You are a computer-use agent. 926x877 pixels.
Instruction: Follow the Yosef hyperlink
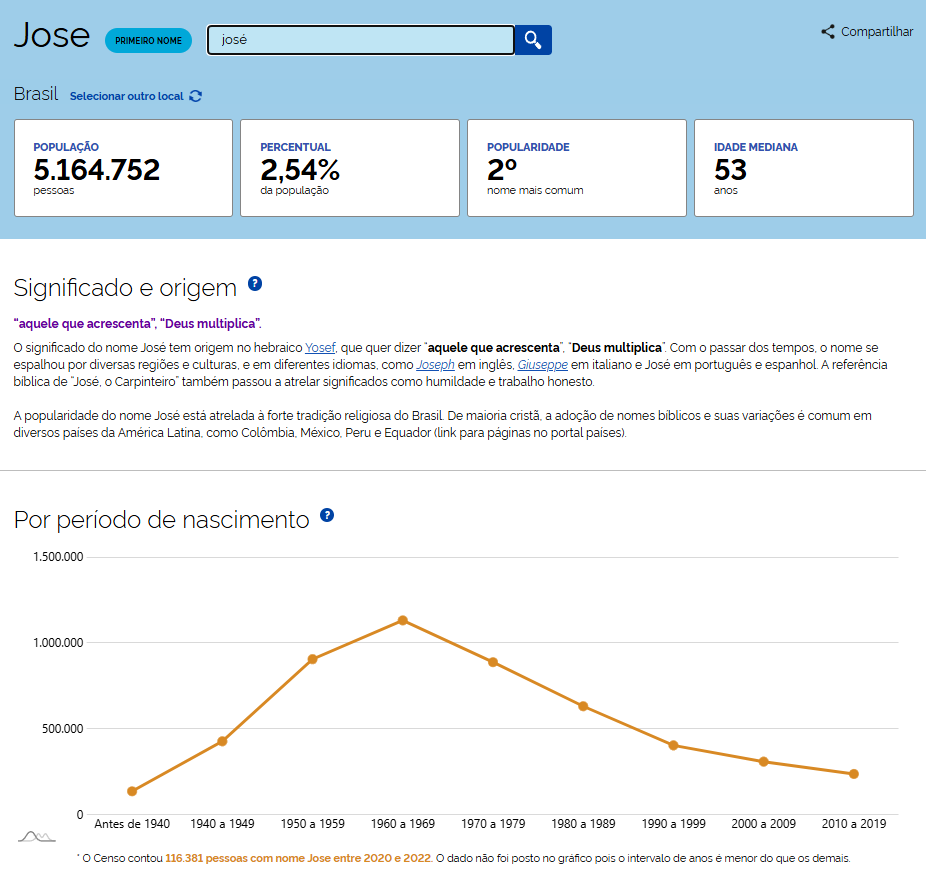[320, 348]
